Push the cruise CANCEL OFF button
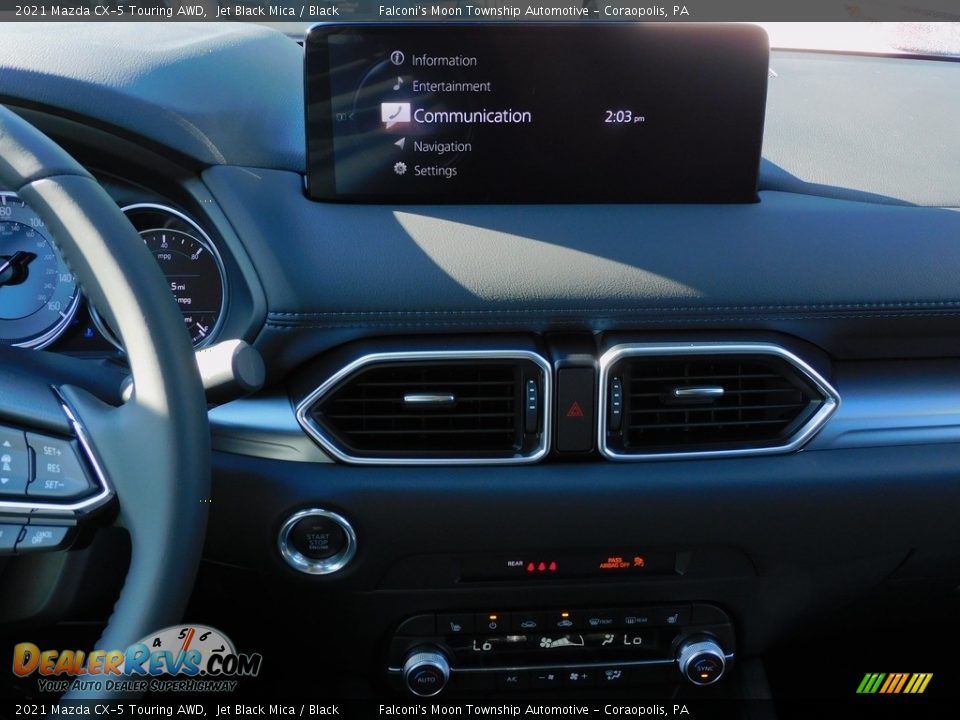The width and height of the screenshot is (960, 720). 40,538
